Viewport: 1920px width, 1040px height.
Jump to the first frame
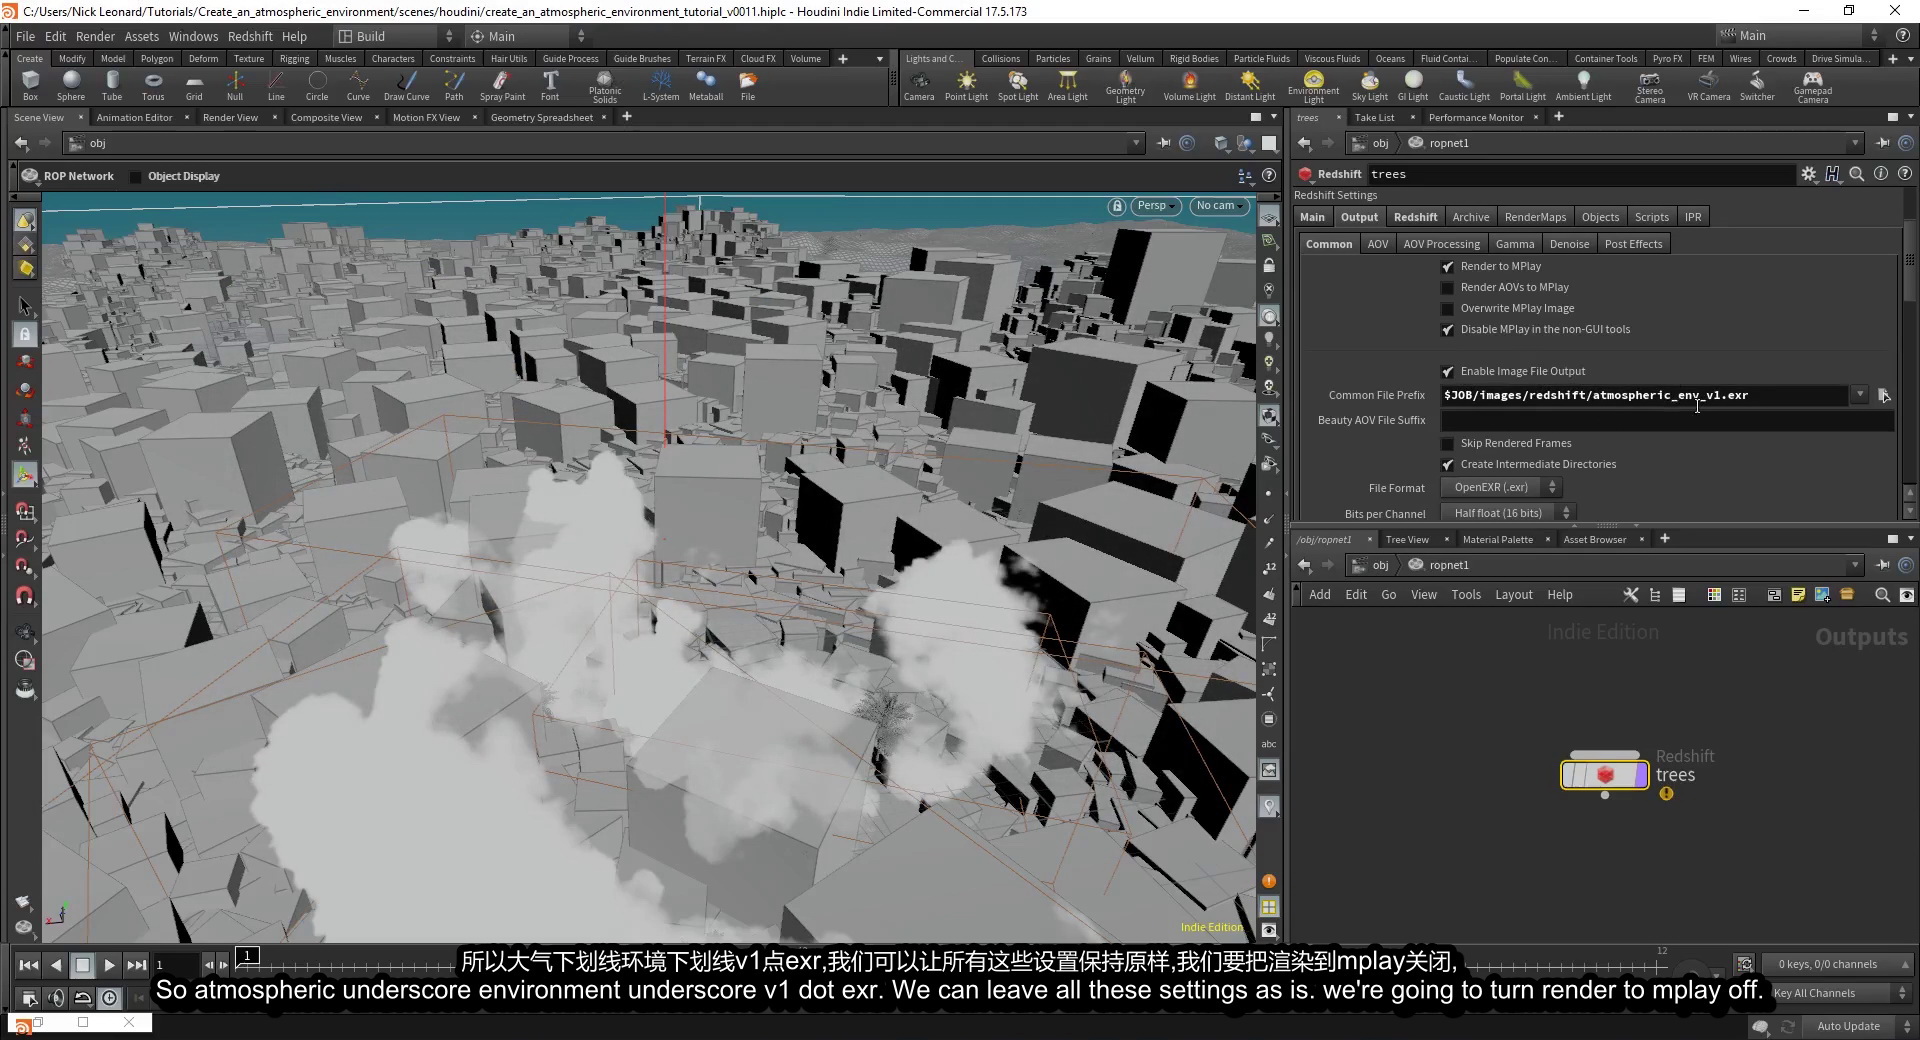coord(29,965)
